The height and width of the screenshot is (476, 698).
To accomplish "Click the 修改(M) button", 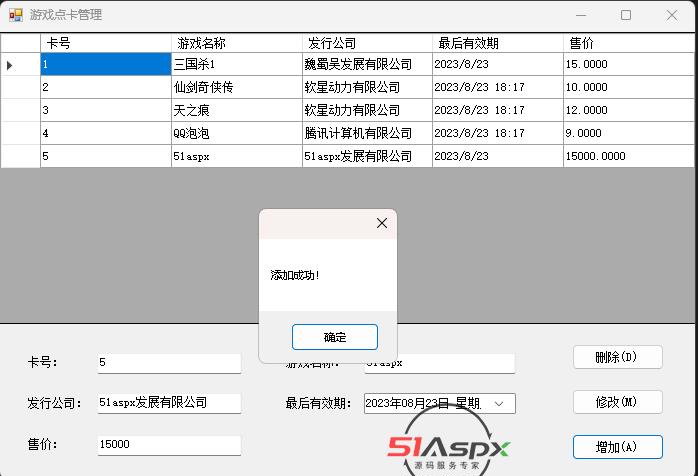I will [x=617, y=402].
